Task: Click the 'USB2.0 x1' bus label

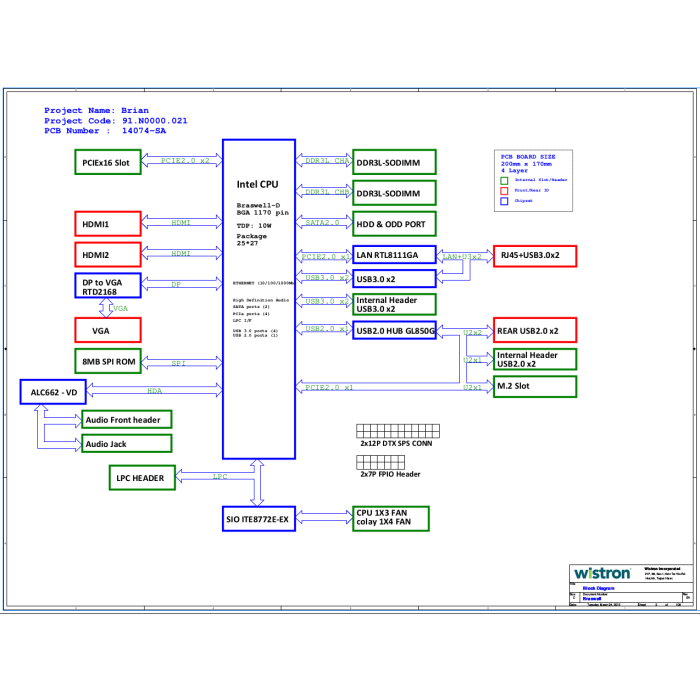Action: pyautogui.click(x=327, y=329)
